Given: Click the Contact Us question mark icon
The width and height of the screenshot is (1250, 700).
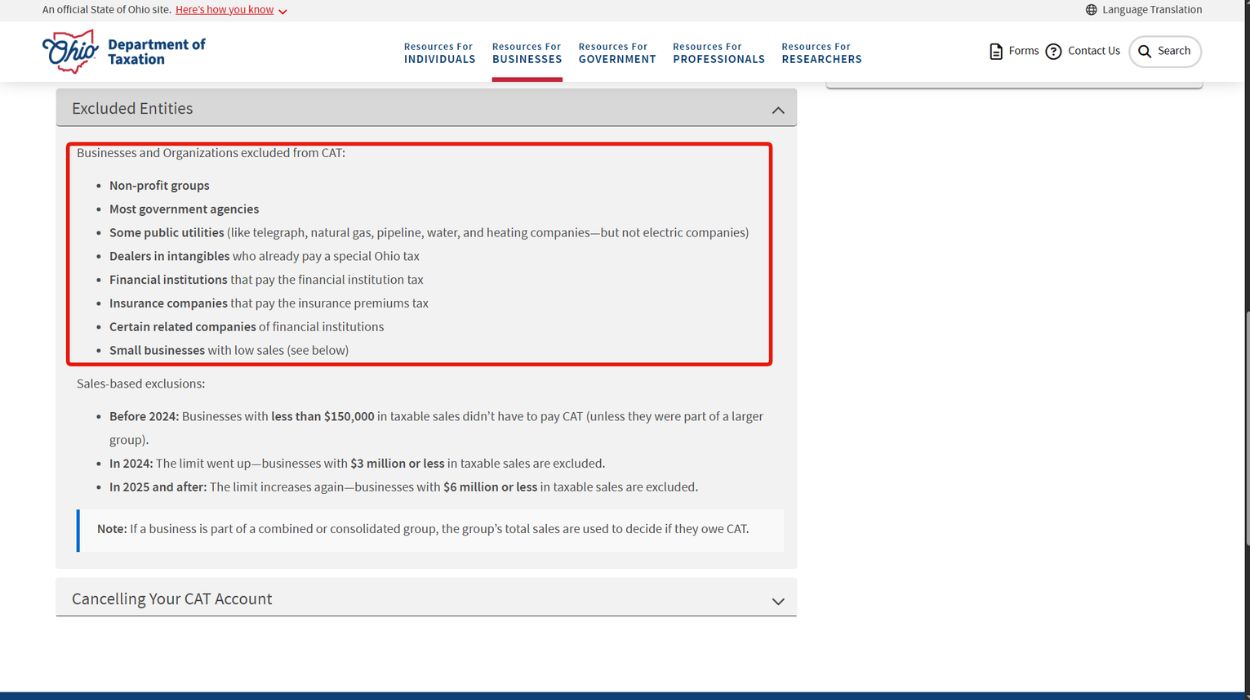Looking at the screenshot, I should [1053, 51].
